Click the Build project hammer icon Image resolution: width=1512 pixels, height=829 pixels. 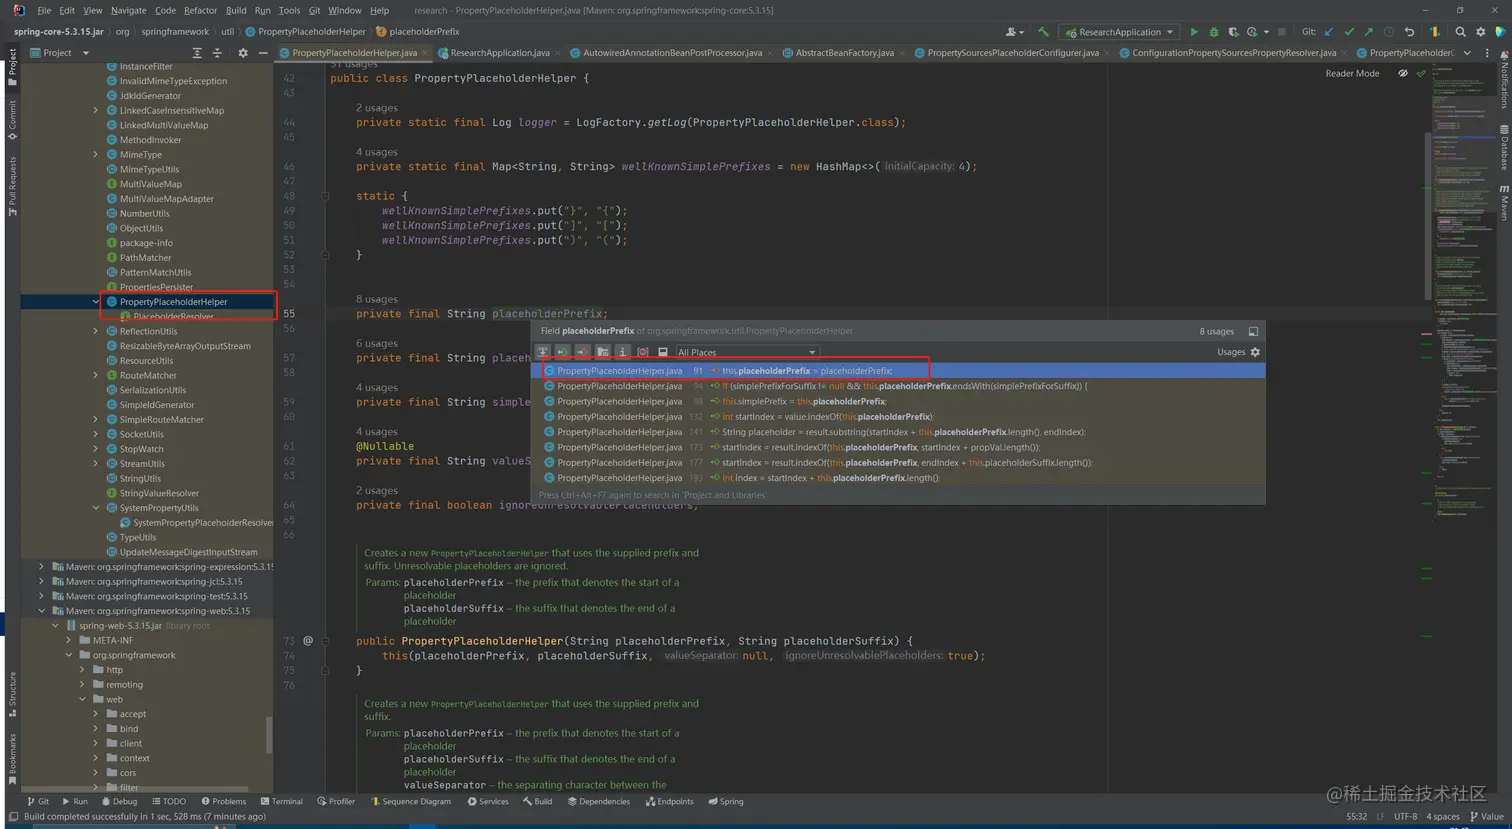pos(1043,32)
